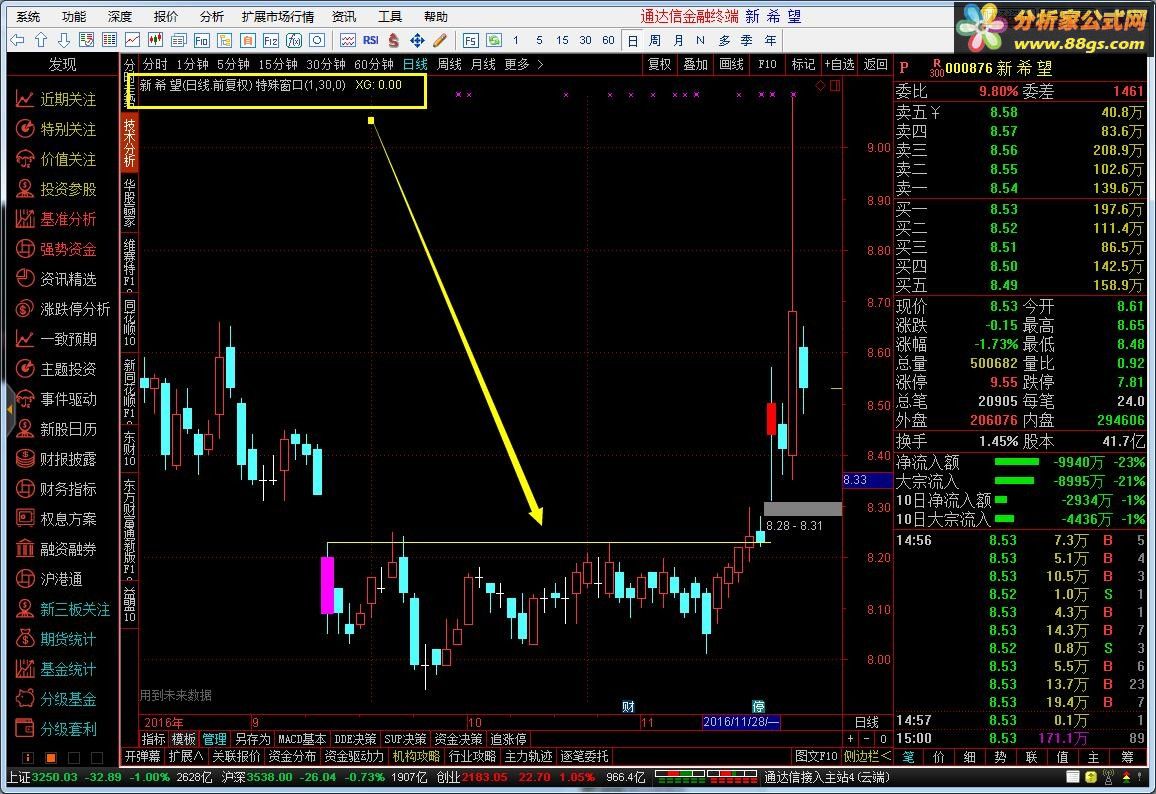
Task: Click the 2016/11/28 date marker on time axis
Action: tap(741, 722)
